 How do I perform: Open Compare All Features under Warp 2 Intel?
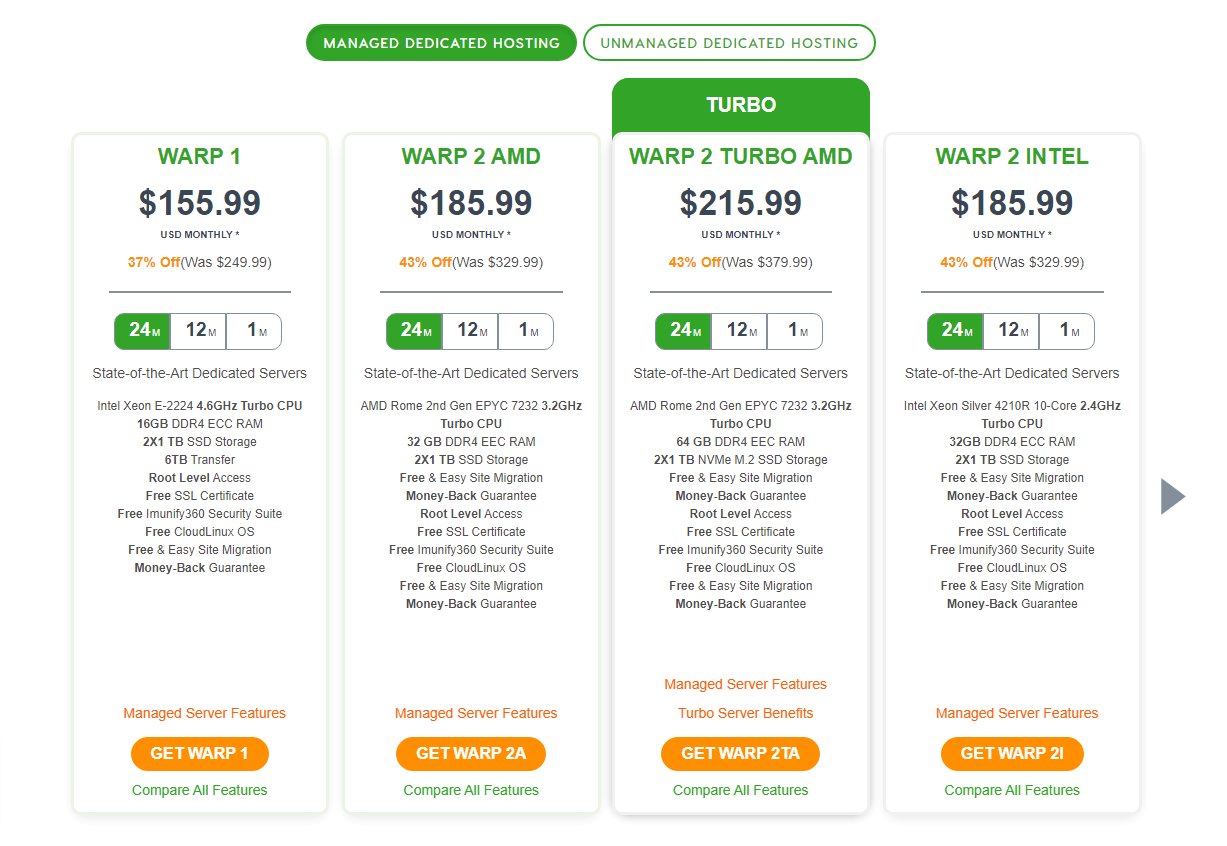tap(1012, 789)
